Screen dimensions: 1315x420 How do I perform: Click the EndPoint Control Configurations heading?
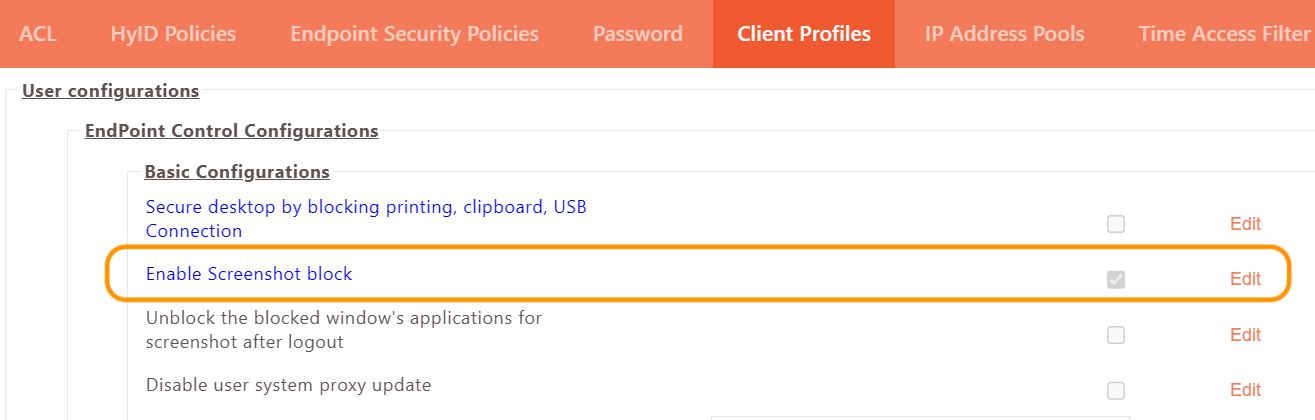231,131
